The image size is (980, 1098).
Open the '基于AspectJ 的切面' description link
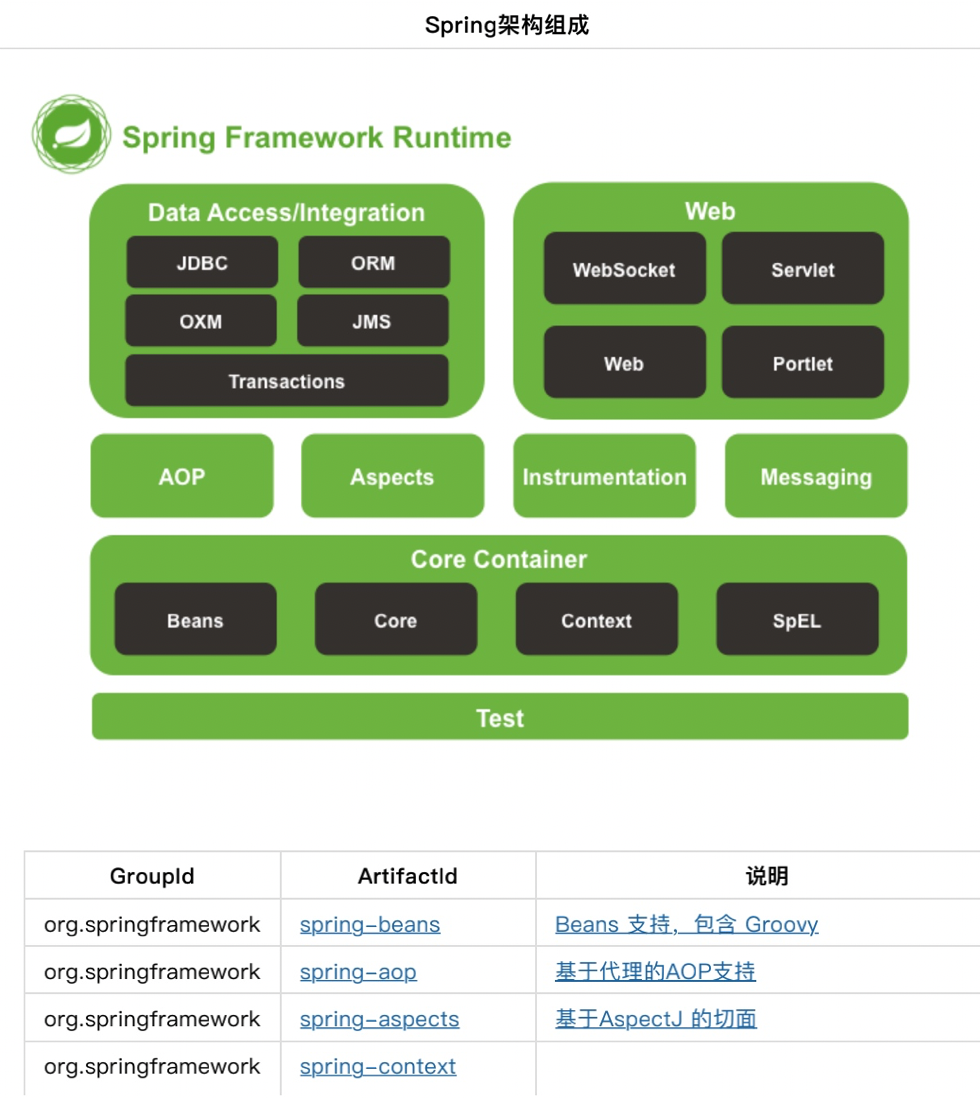click(x=656, y=1019)
